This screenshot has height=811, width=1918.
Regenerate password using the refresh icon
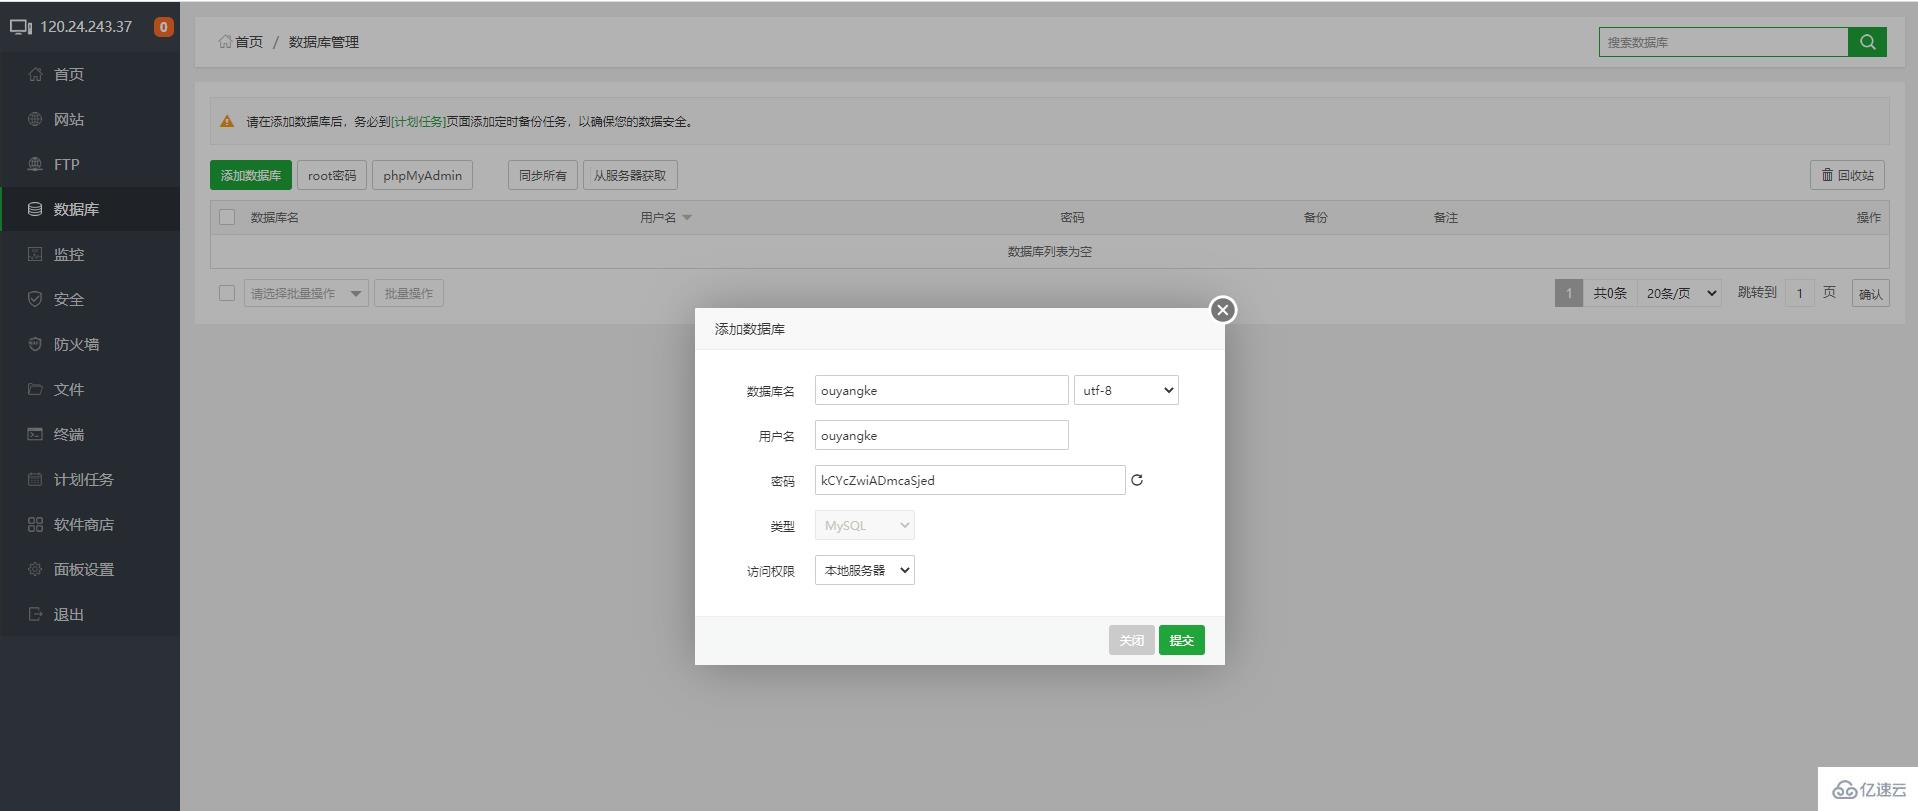pyautogui.click(x=1137, y=480)
